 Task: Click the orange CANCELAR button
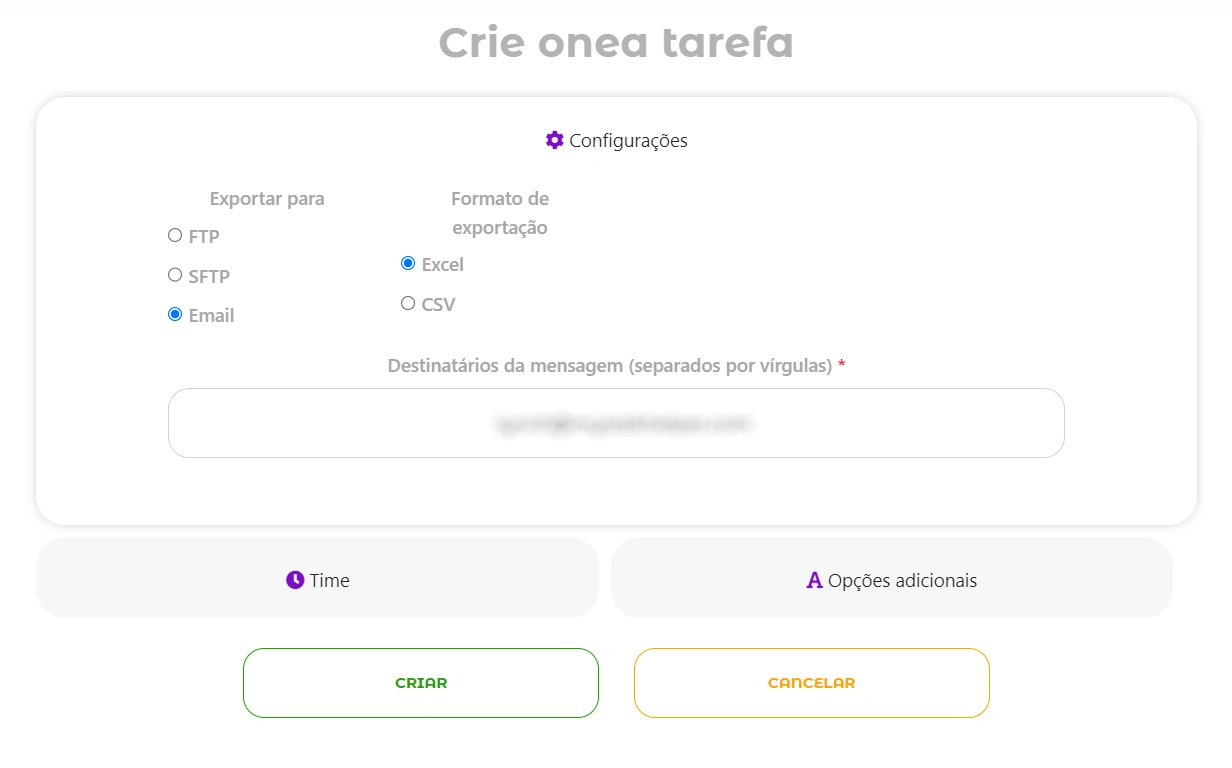tap(812, 683)
